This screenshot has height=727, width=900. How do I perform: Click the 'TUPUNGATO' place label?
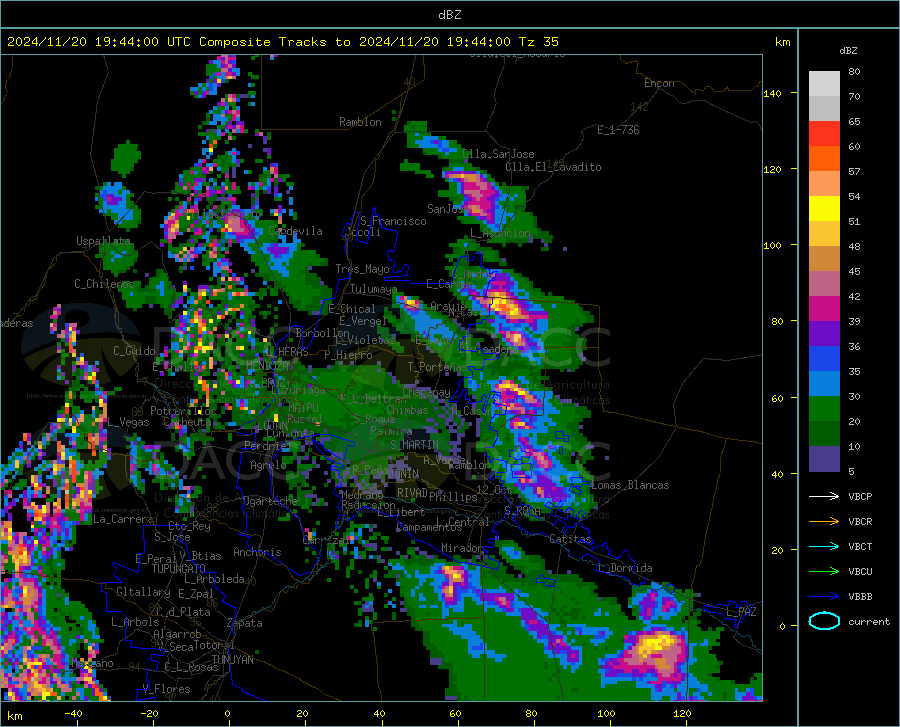[x=179, y=569]
